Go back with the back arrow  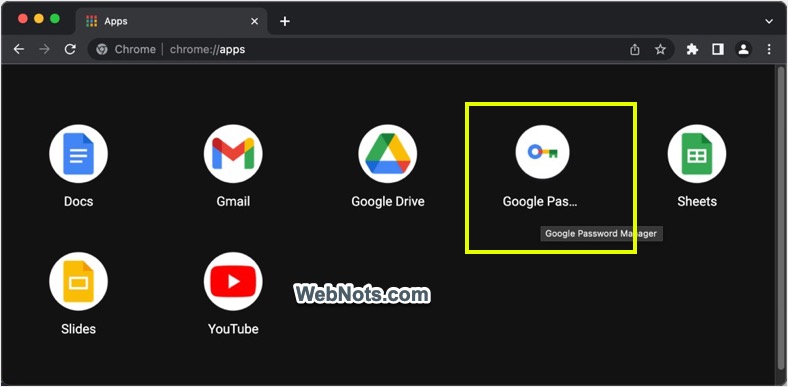pyautogui.click(x=19, y=49)
